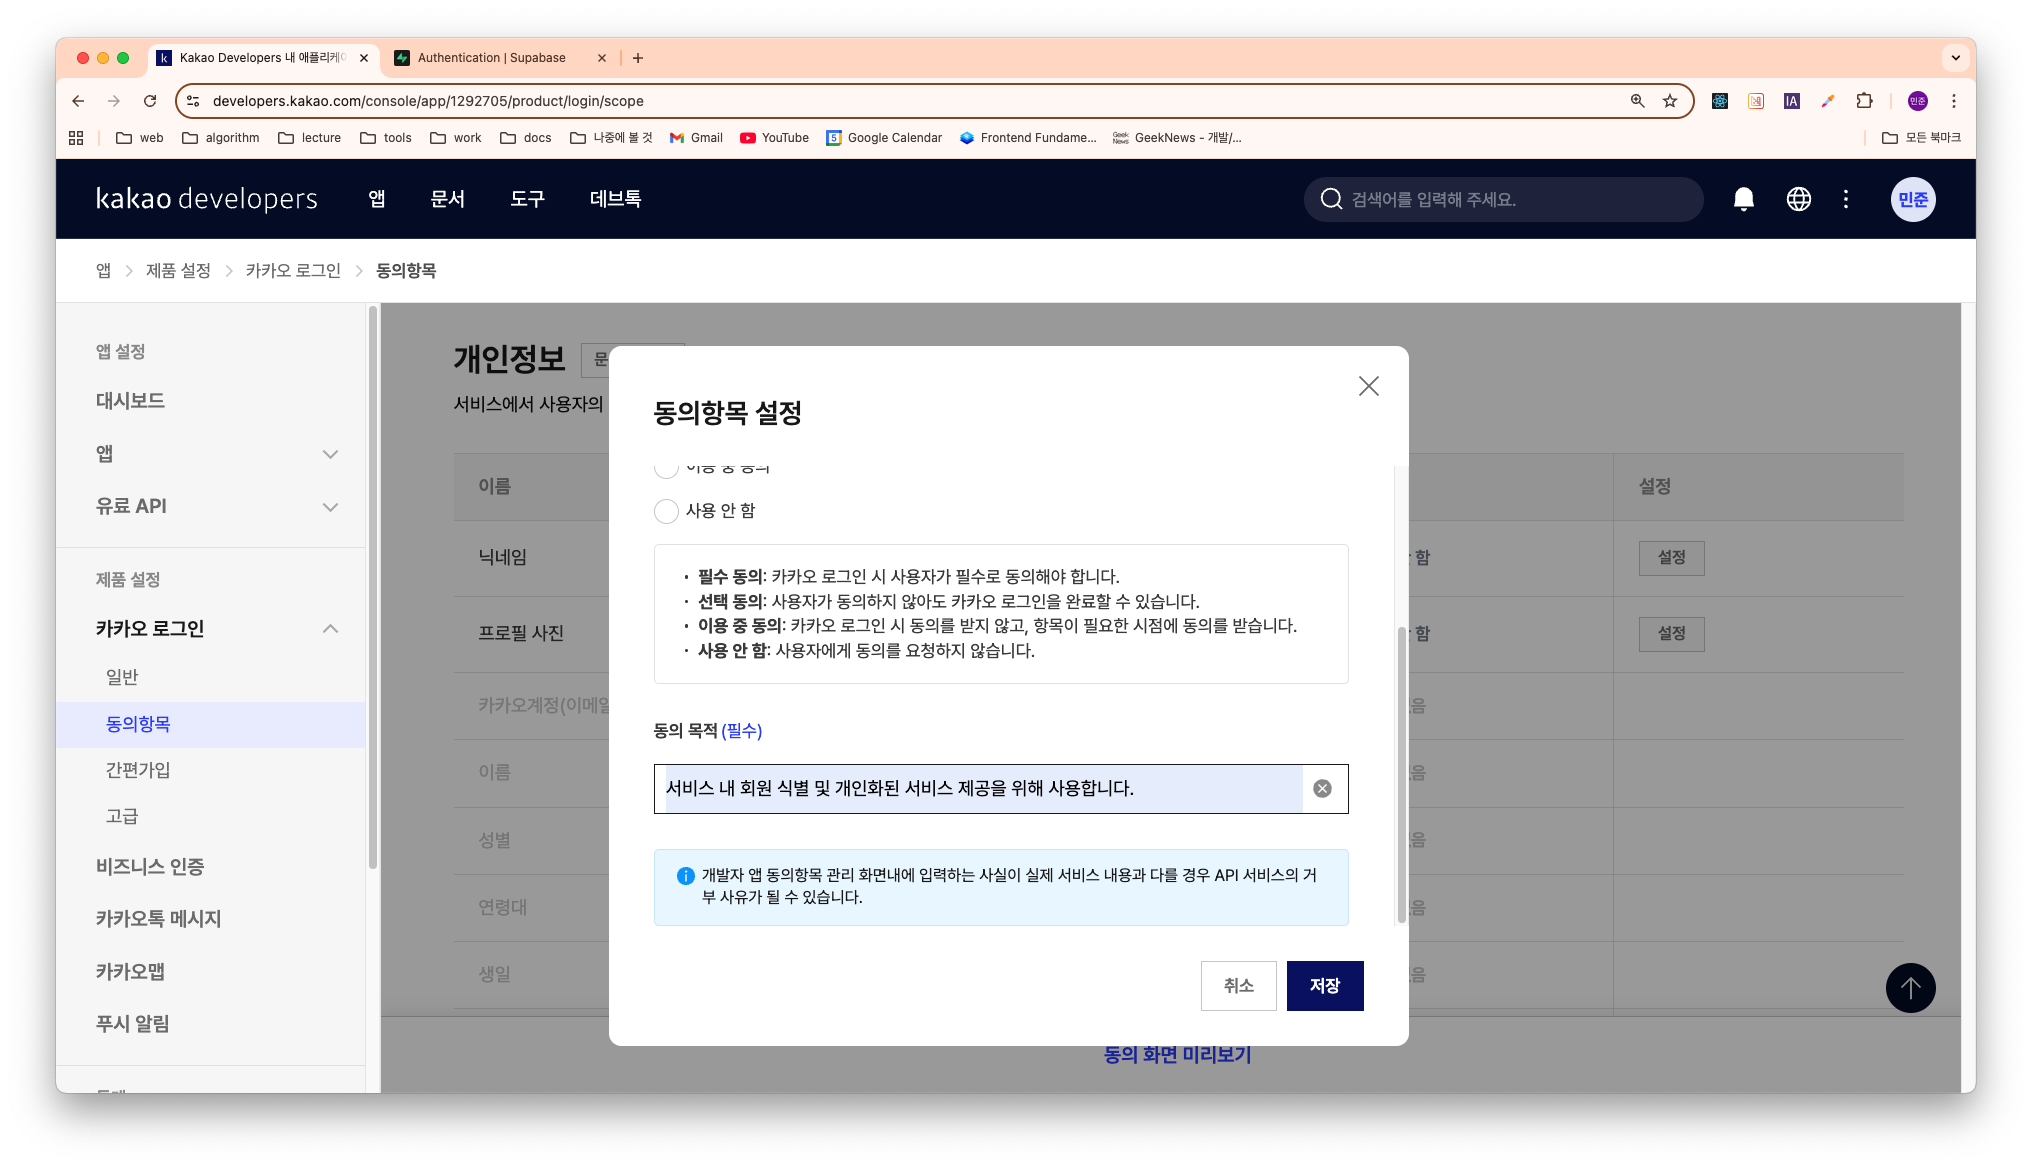The width and height of the screenshot is (2032, 1167).
Task: Bookmark page with star icon
Action: (x=1670, y=101)
